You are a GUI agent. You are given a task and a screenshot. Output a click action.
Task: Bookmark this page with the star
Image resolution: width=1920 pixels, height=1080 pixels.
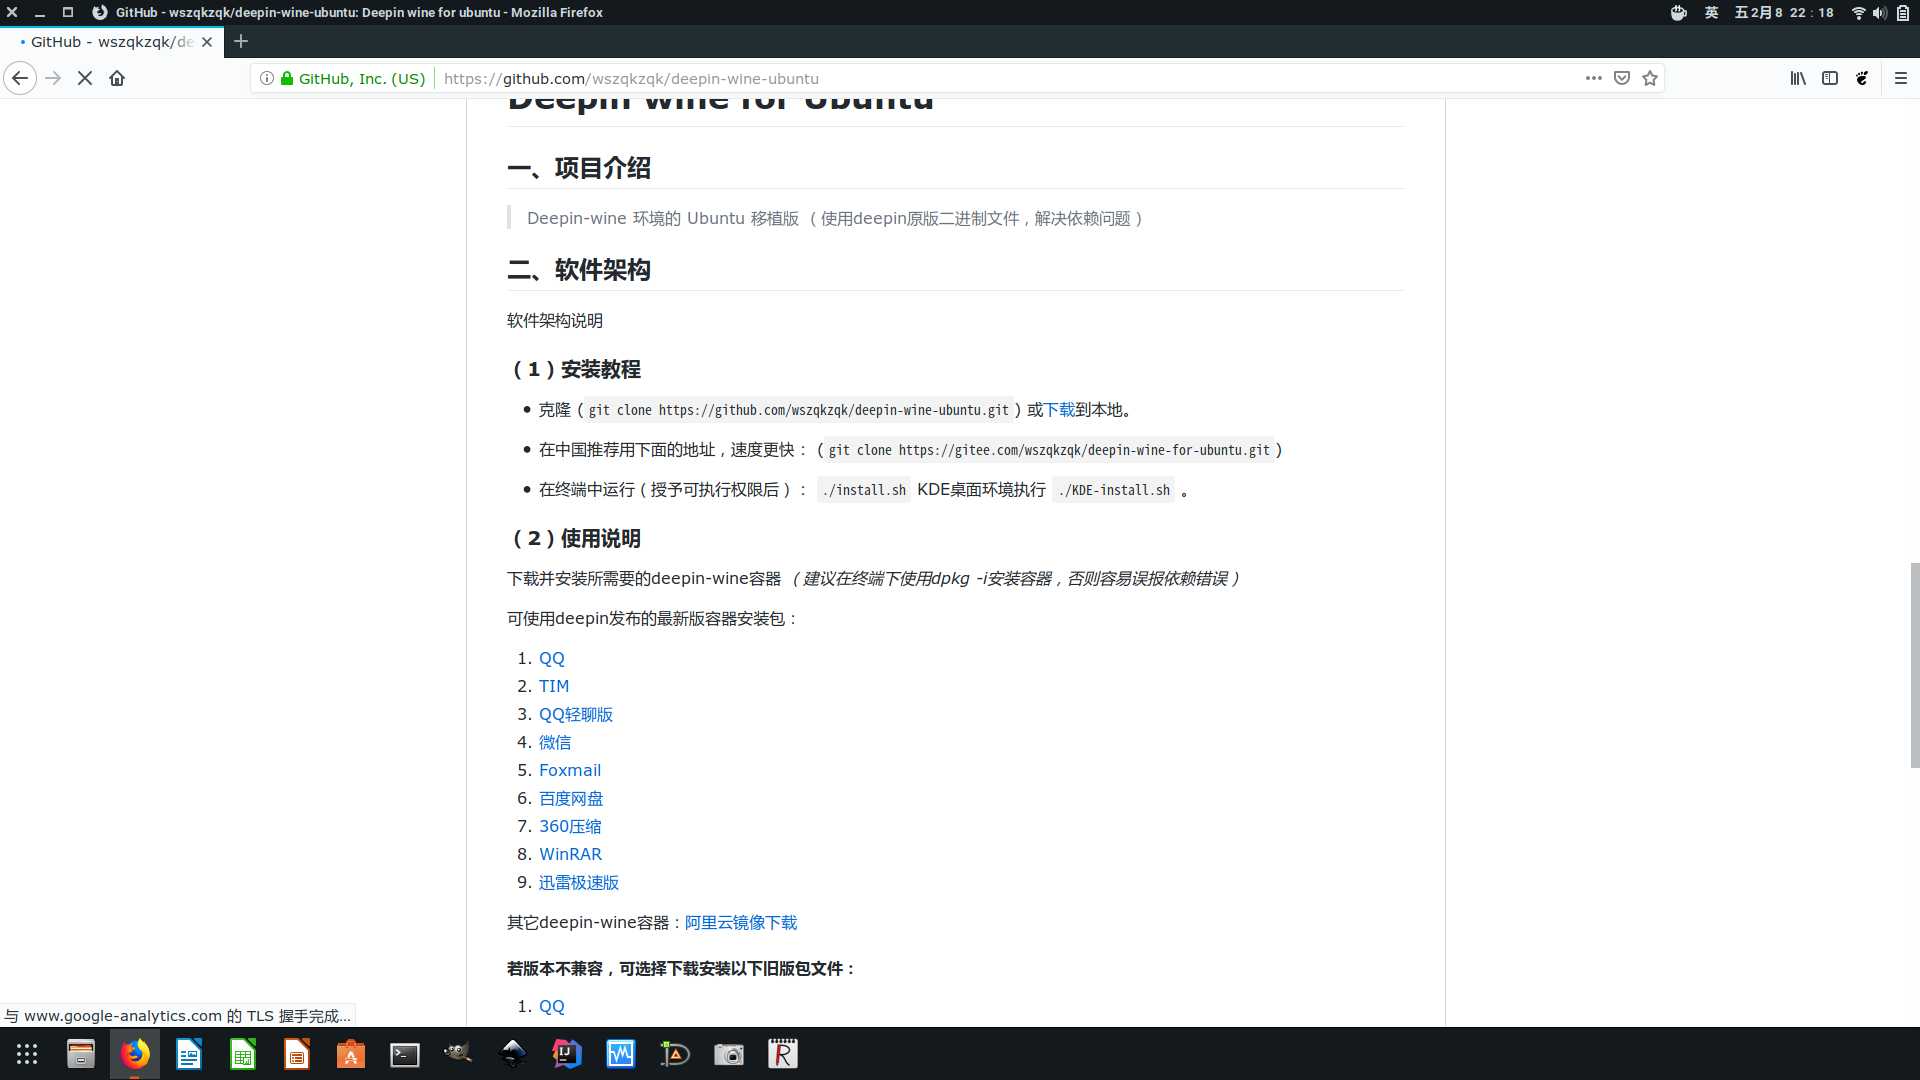tap(1650, 78)
